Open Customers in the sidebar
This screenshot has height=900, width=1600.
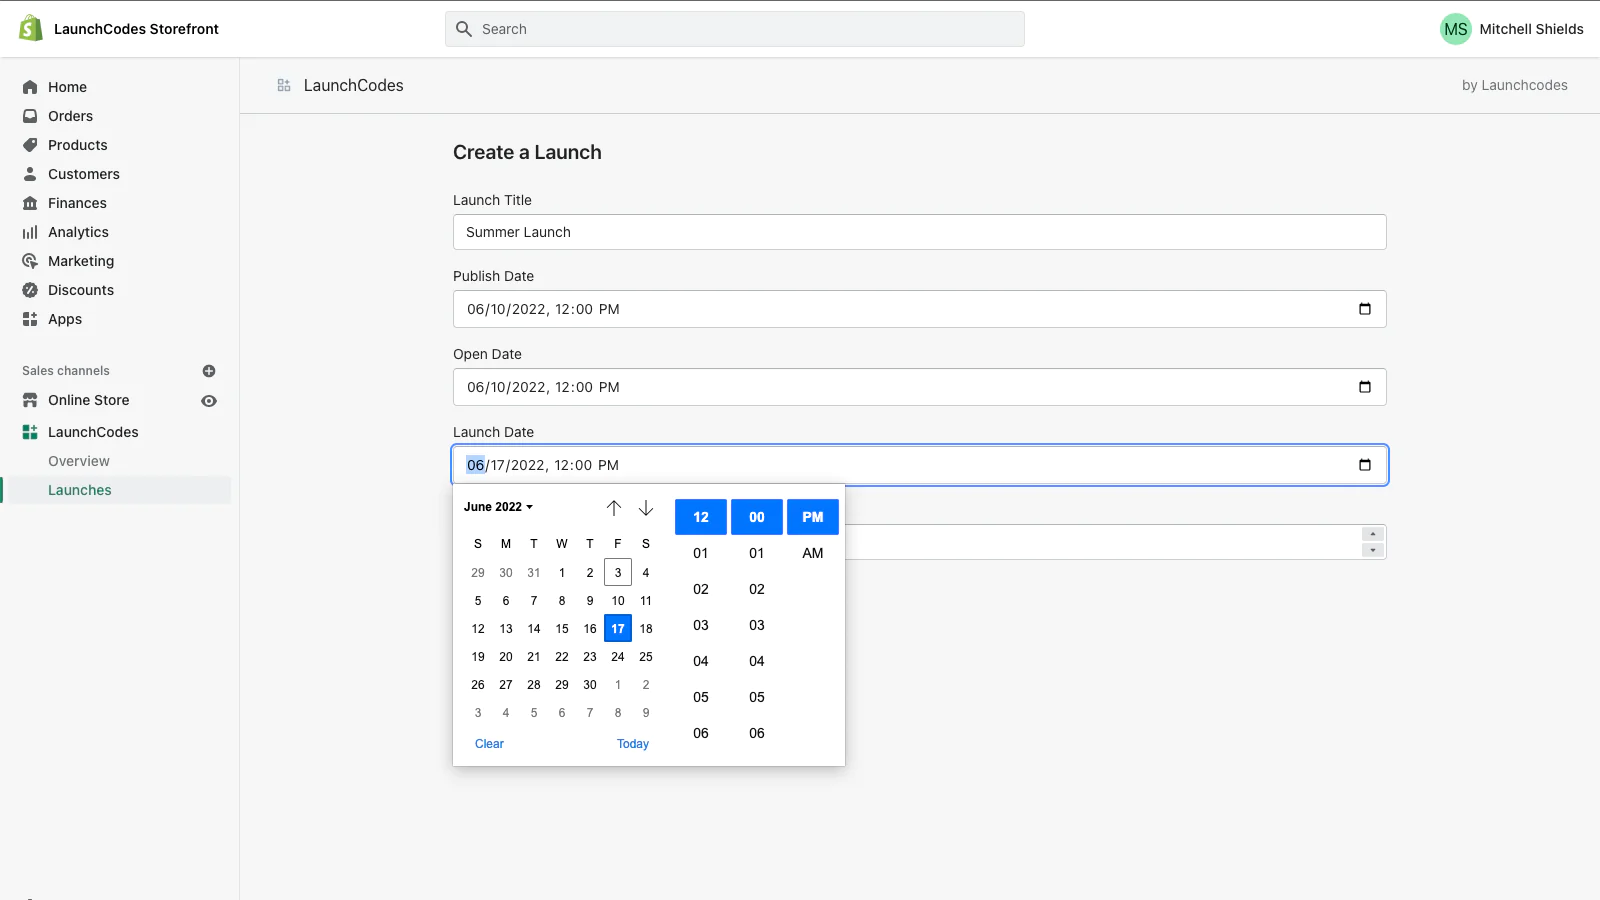pos(84,174)
